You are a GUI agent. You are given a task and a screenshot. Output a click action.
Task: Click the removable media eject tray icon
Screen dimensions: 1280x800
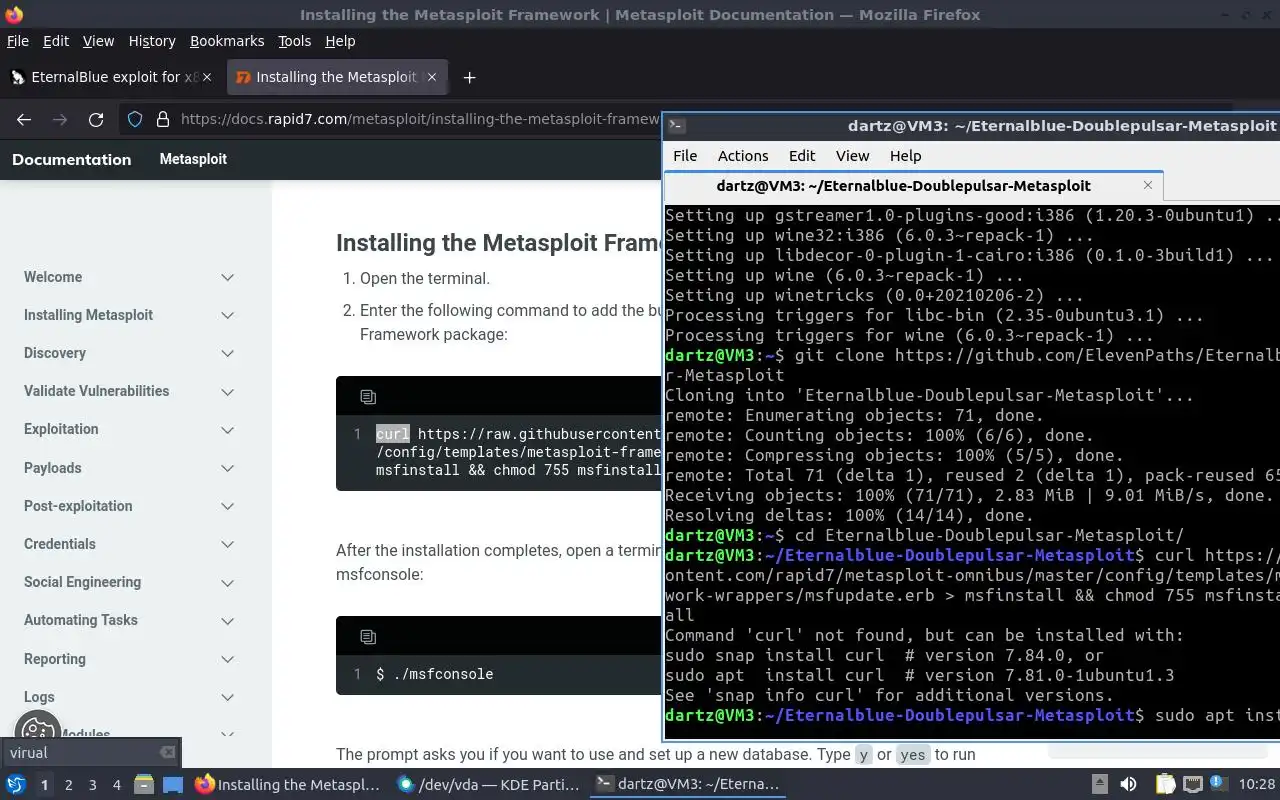click(x=1099, y=785)
